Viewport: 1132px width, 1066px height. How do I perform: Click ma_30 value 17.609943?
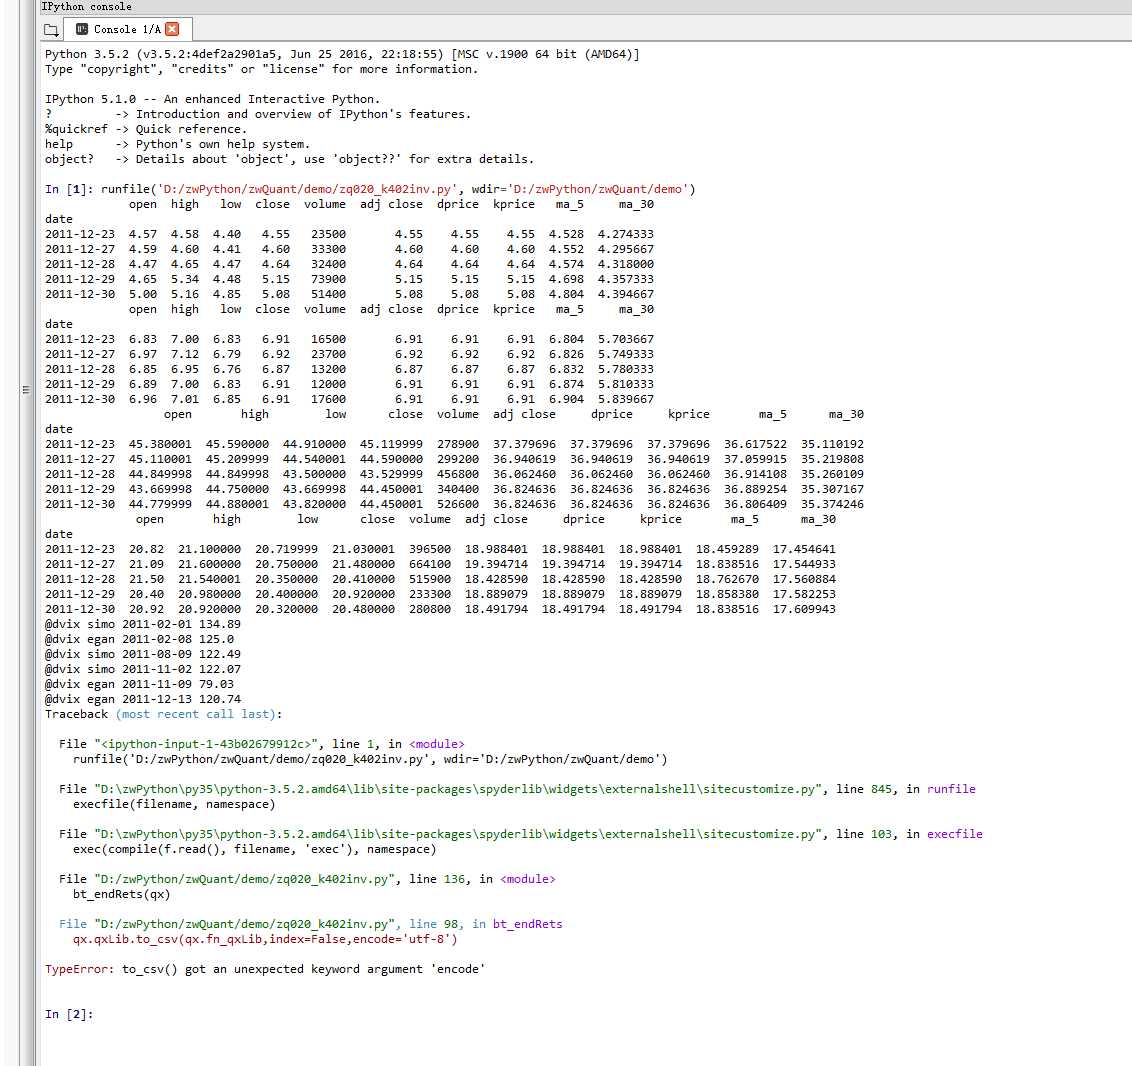click(804, 608)
